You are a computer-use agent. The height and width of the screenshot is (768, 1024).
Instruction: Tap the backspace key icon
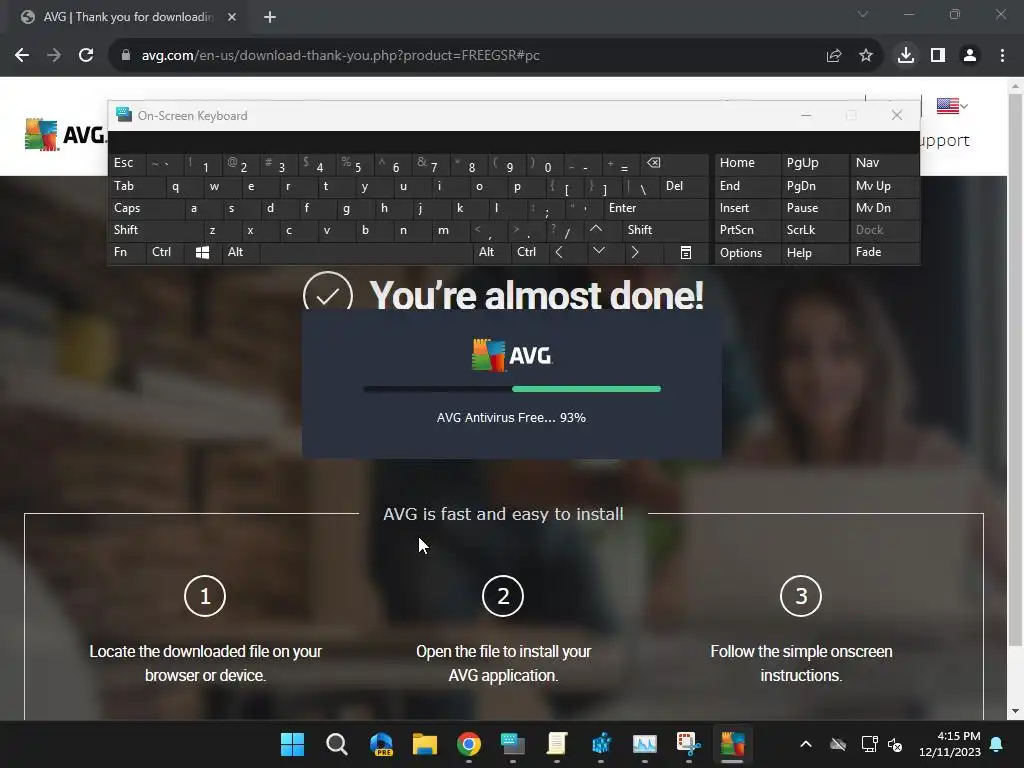click(x=674, y=163)
